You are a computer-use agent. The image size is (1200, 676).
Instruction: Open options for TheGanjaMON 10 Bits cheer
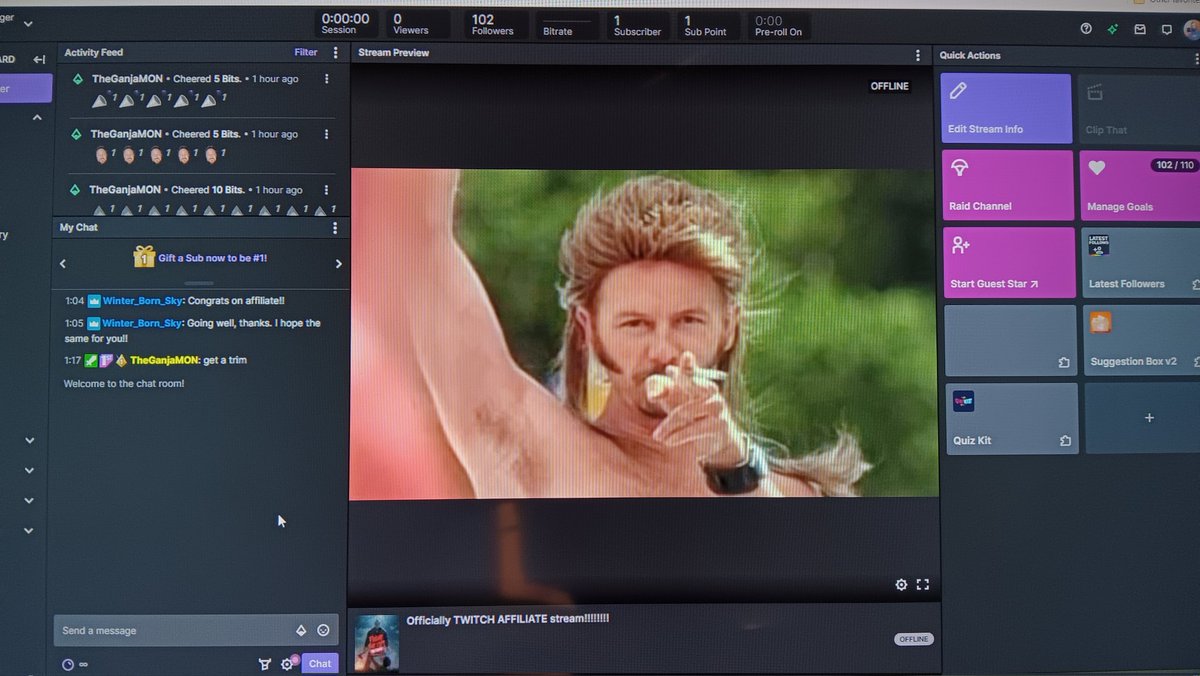(x=326, y=189)
